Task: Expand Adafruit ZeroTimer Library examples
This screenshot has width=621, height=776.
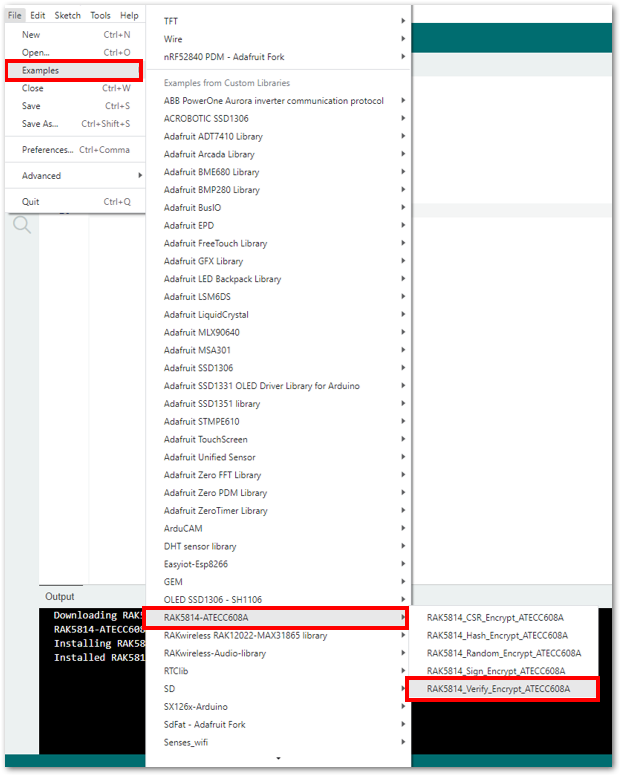Action: pos(279,510)
